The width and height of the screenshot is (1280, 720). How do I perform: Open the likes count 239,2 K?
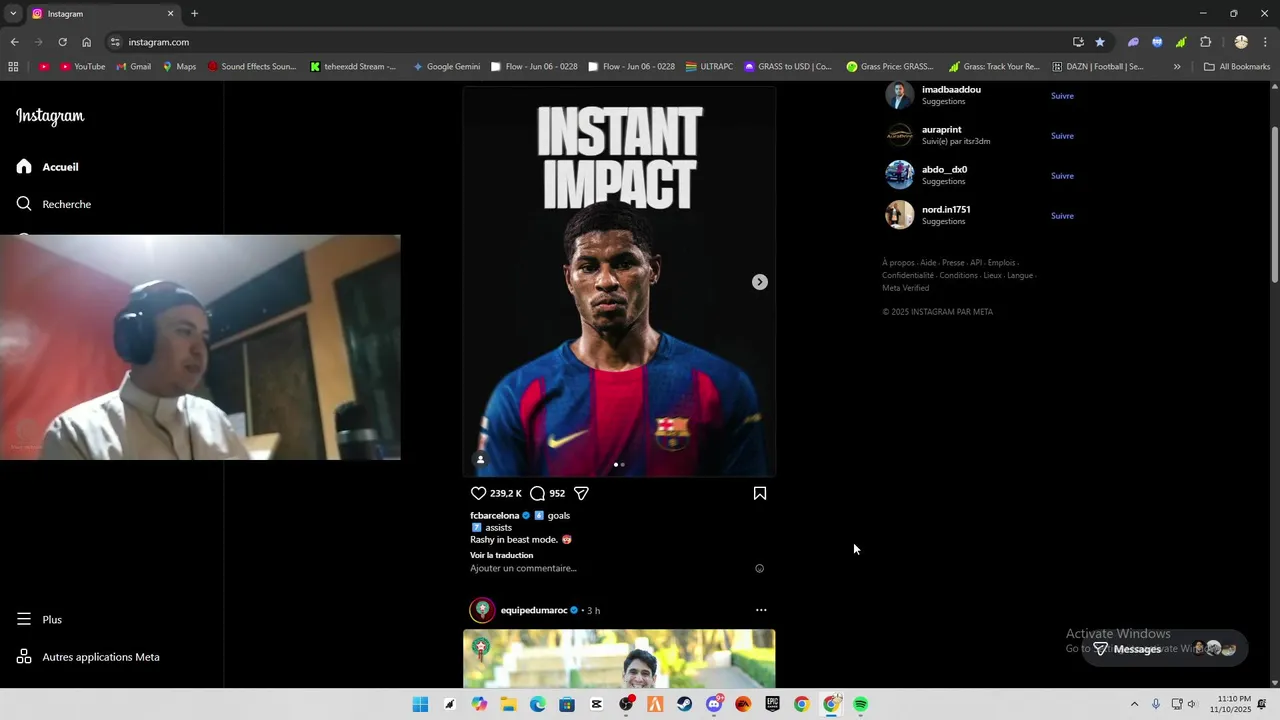[x=506, y=493]
